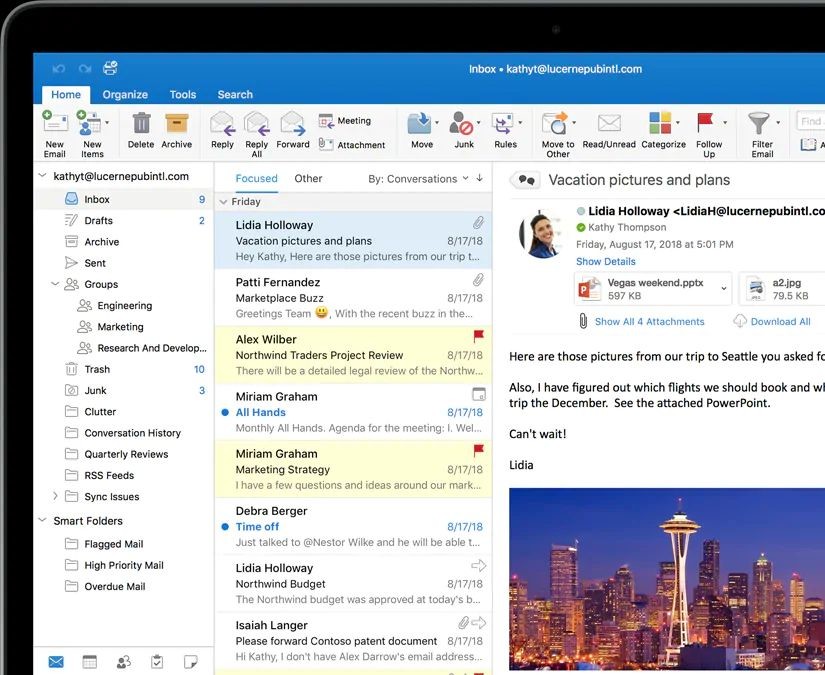Click the Forward icon
The height and width of the screenshot is (675, 825).
click(x=293, y=123)
